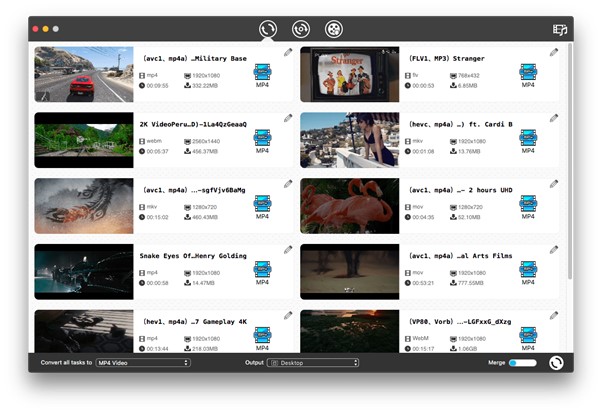Start conversion with the round convert button
The height and width of the screenshot is (413, 602).
(555, 363)
